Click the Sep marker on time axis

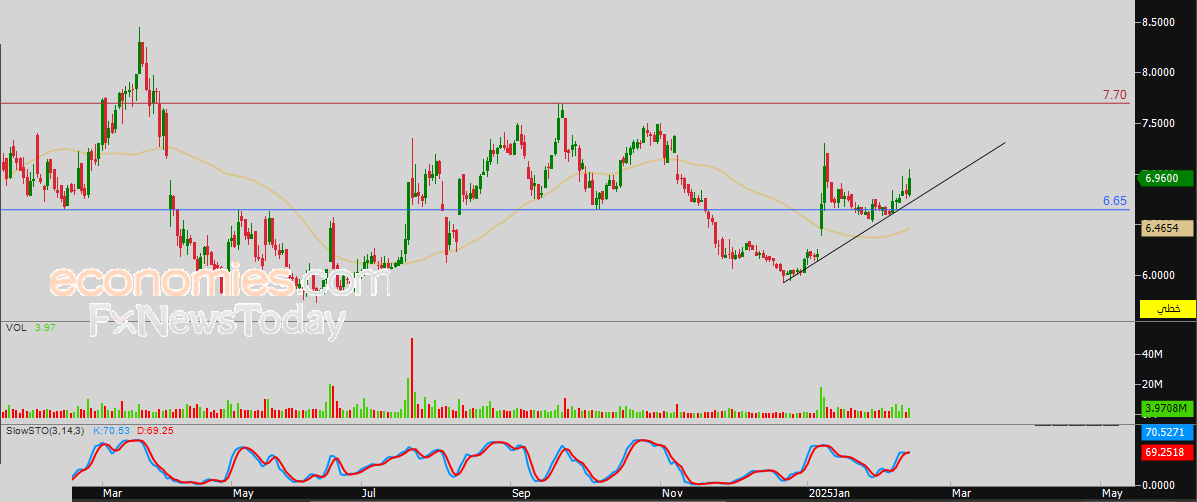[520, 493]
